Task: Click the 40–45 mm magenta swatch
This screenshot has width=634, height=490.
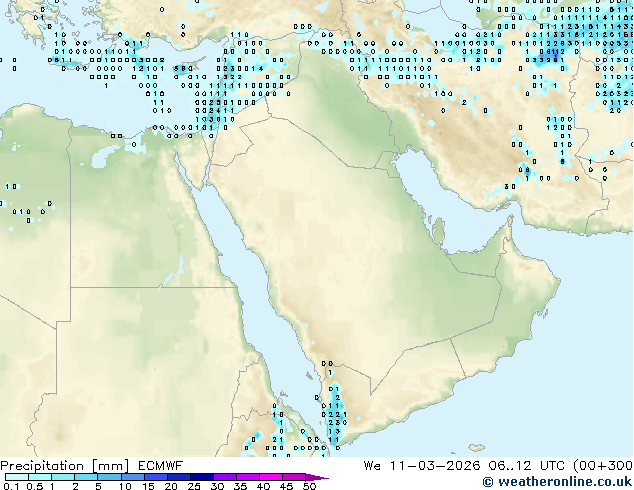Action: click(271, 477)
